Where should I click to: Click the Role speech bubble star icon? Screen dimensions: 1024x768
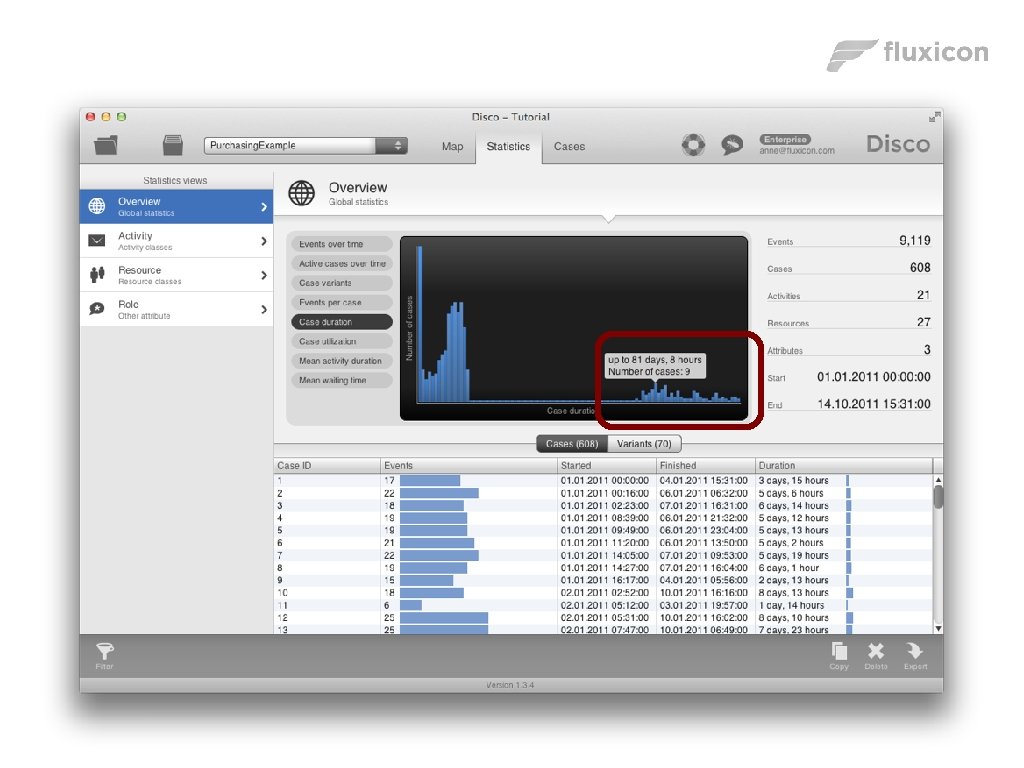tap(97, 309)
